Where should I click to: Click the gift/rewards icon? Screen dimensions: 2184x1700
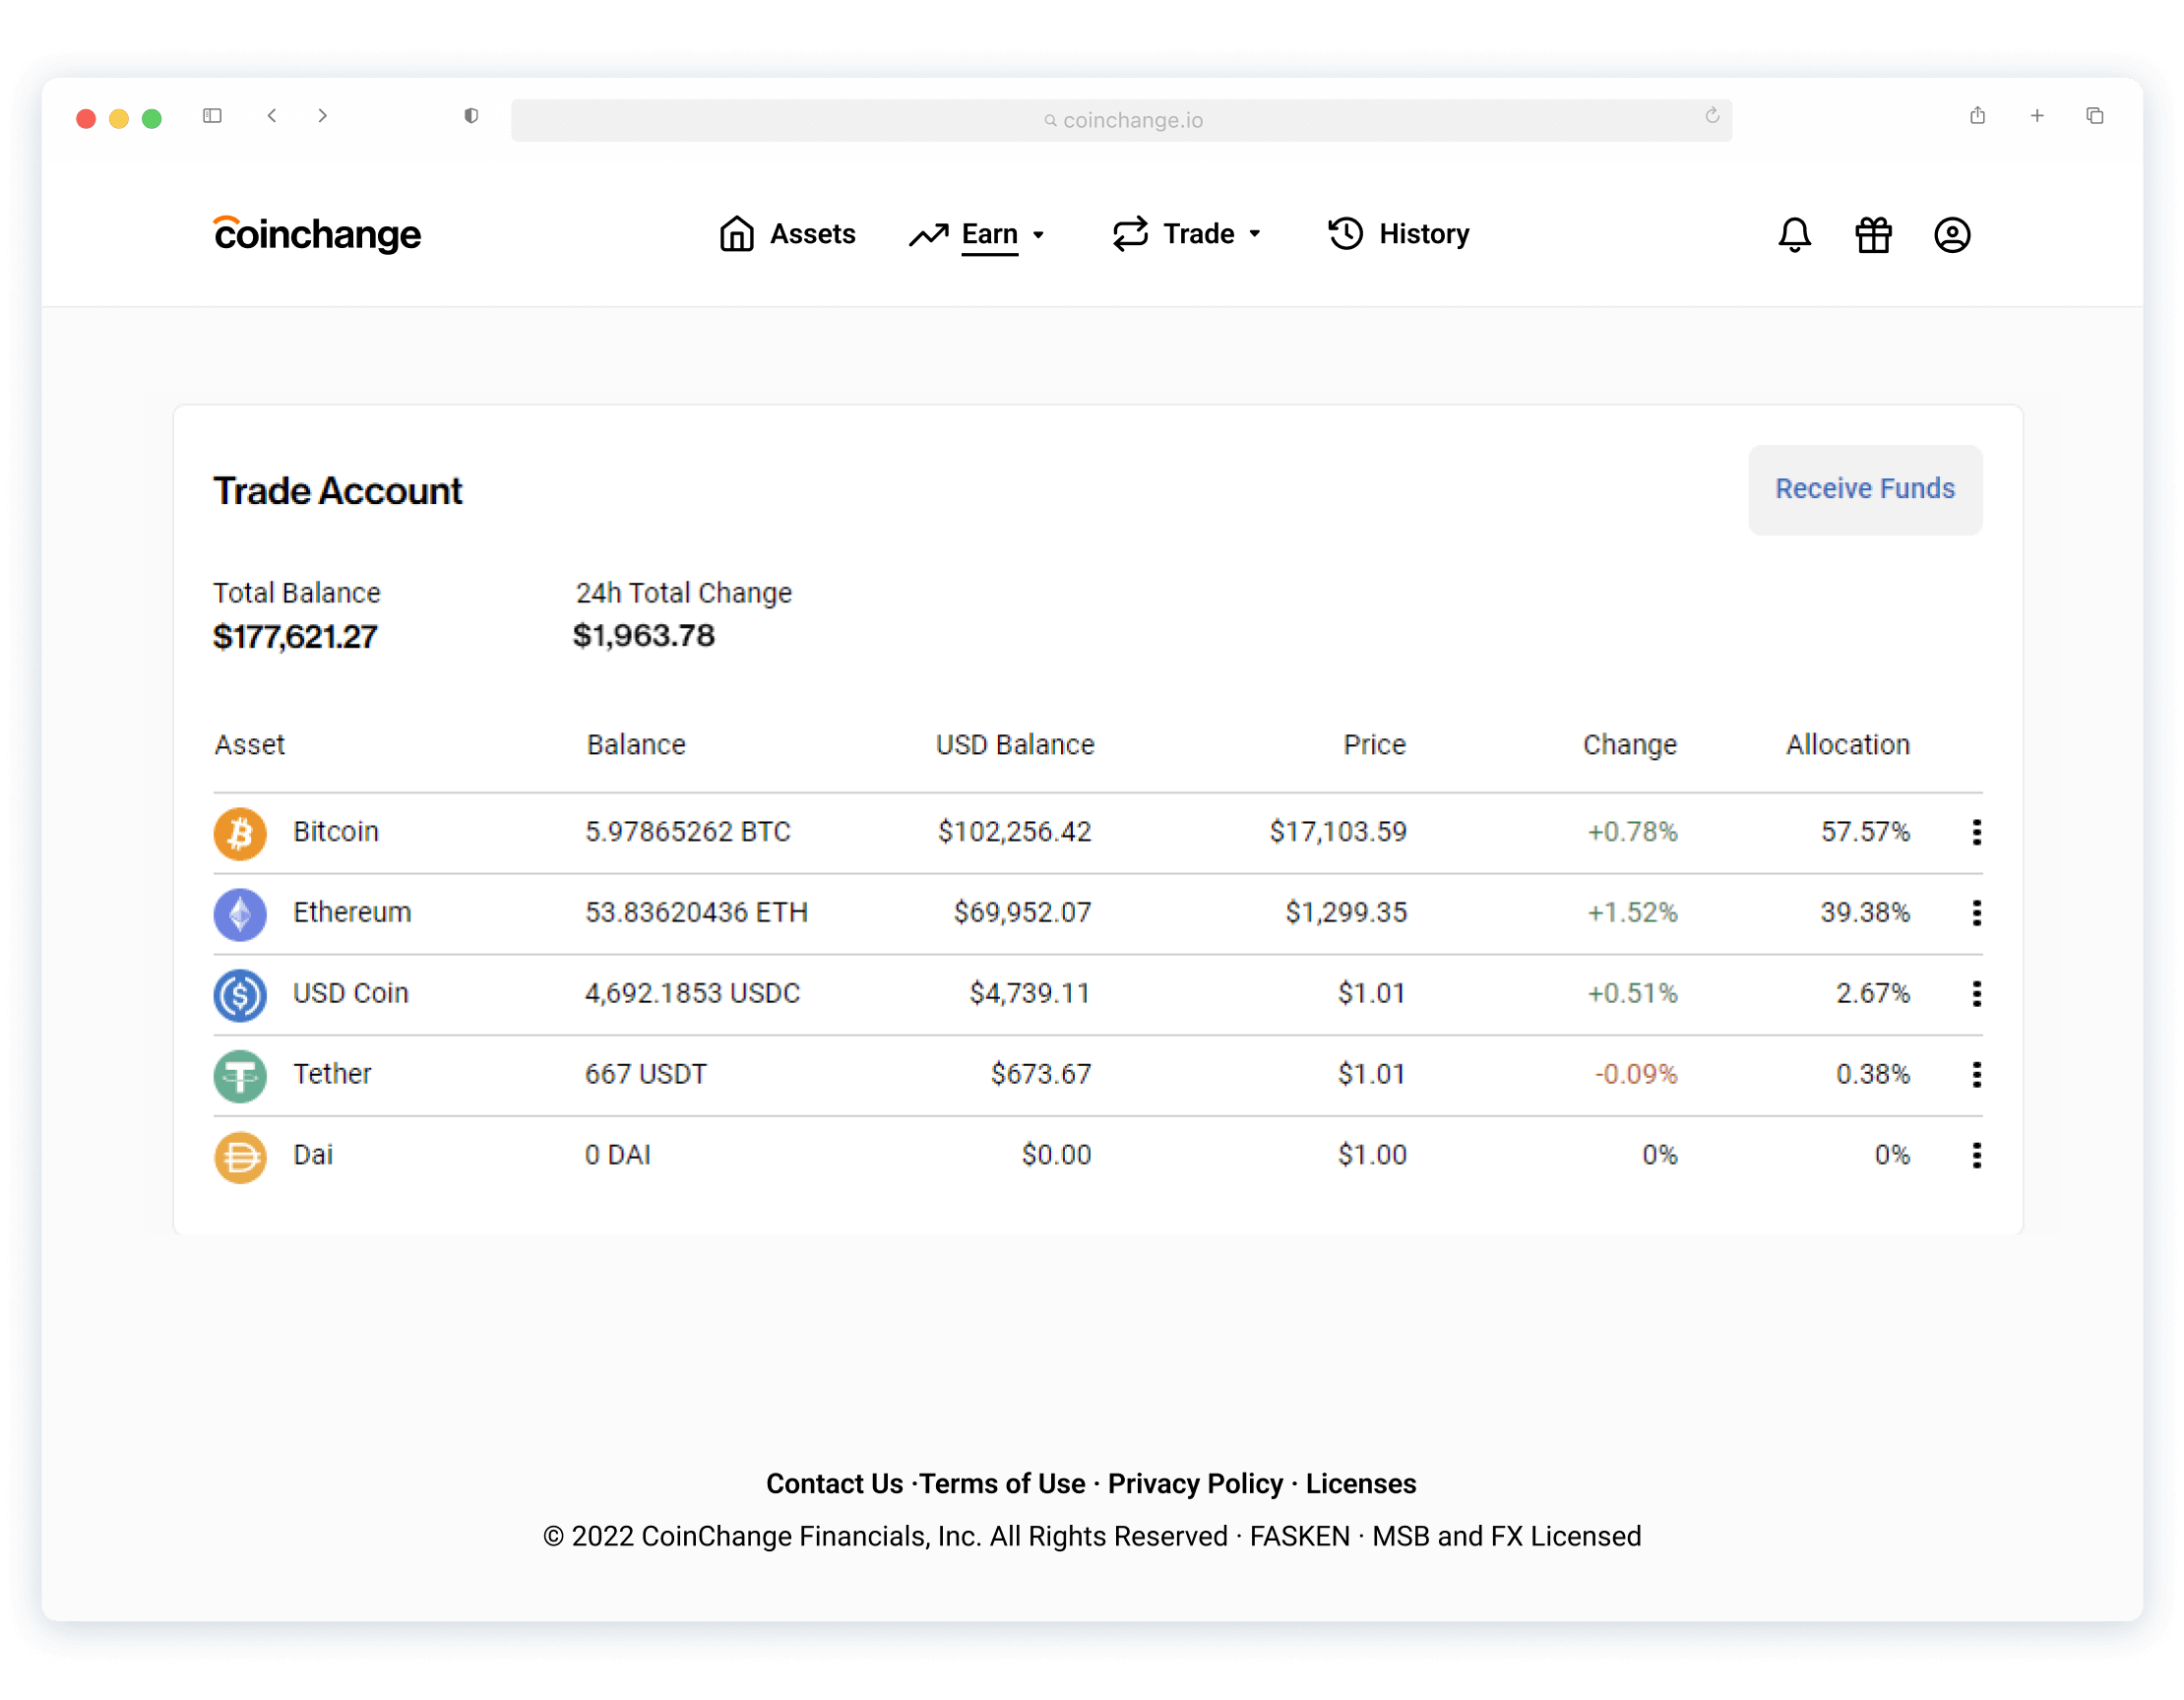tap(1874, 232)
